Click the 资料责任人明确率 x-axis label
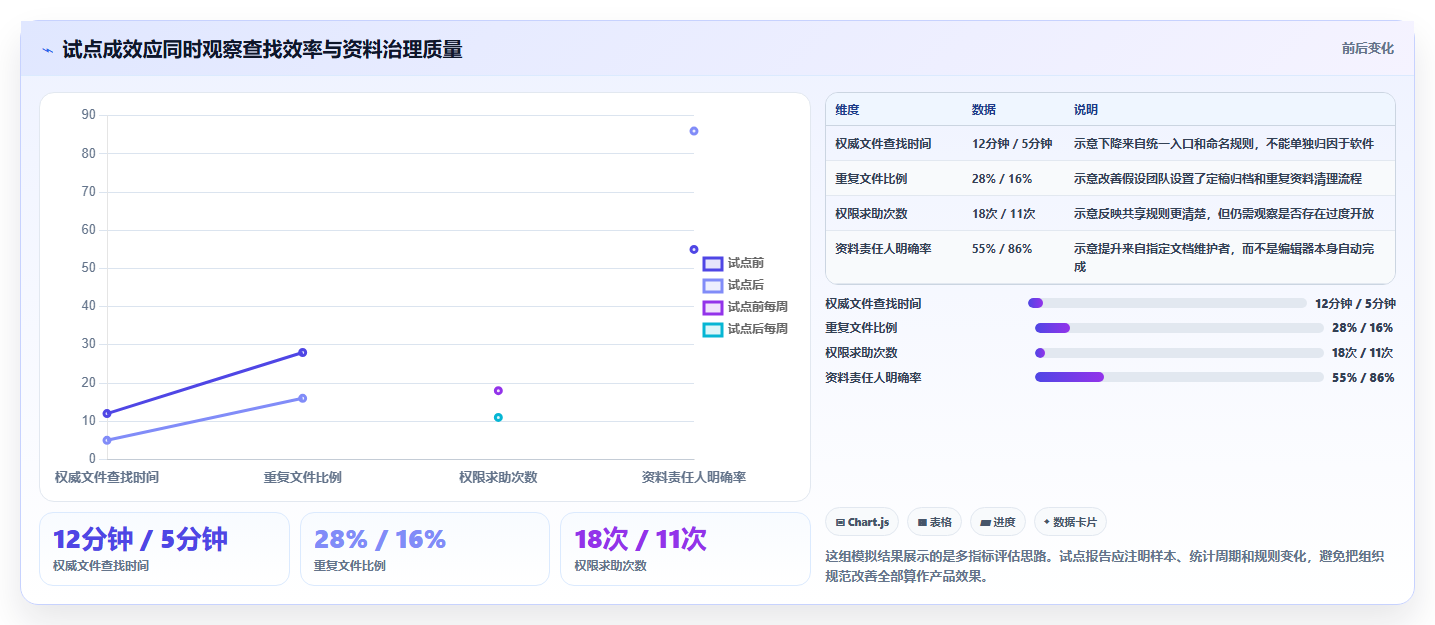Viewport: 1435px width, 625px height. [x=694, y=477]
